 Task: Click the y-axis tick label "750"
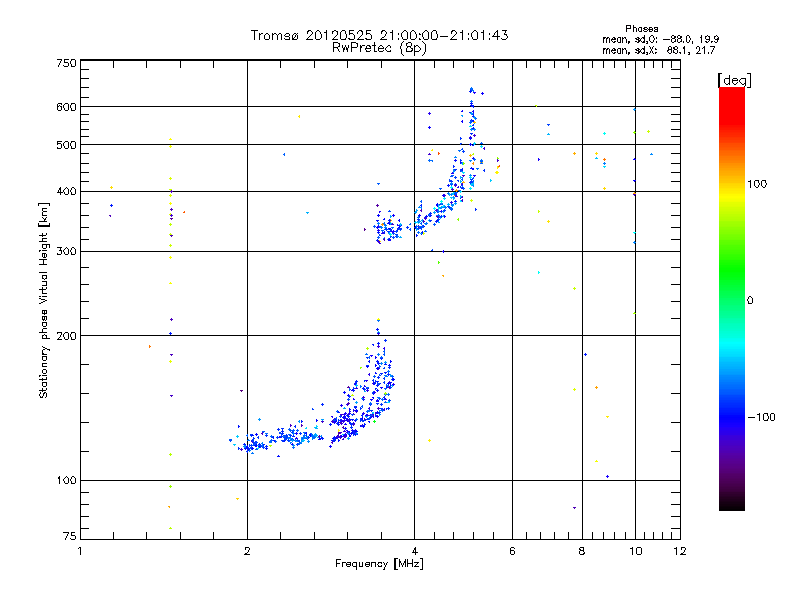click(x=66, y=63)
